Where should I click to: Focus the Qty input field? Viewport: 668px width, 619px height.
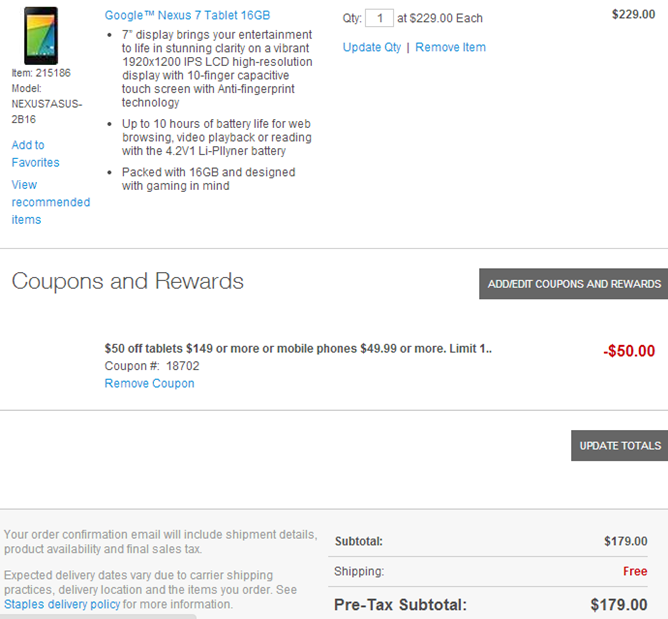(379, 18)
